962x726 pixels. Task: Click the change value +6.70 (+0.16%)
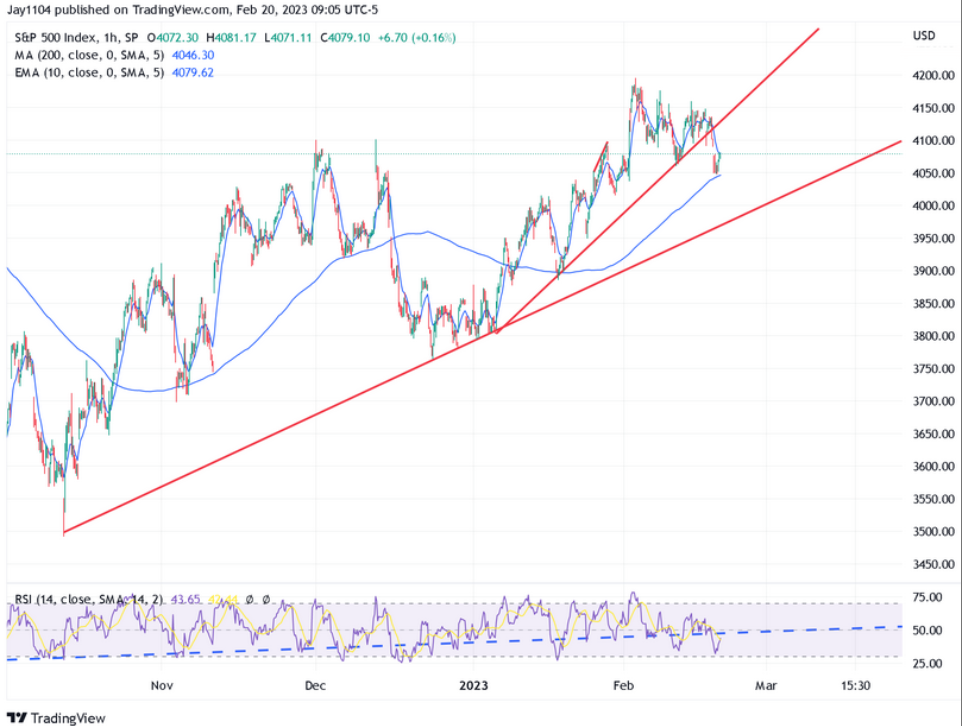tap(417, 37)
